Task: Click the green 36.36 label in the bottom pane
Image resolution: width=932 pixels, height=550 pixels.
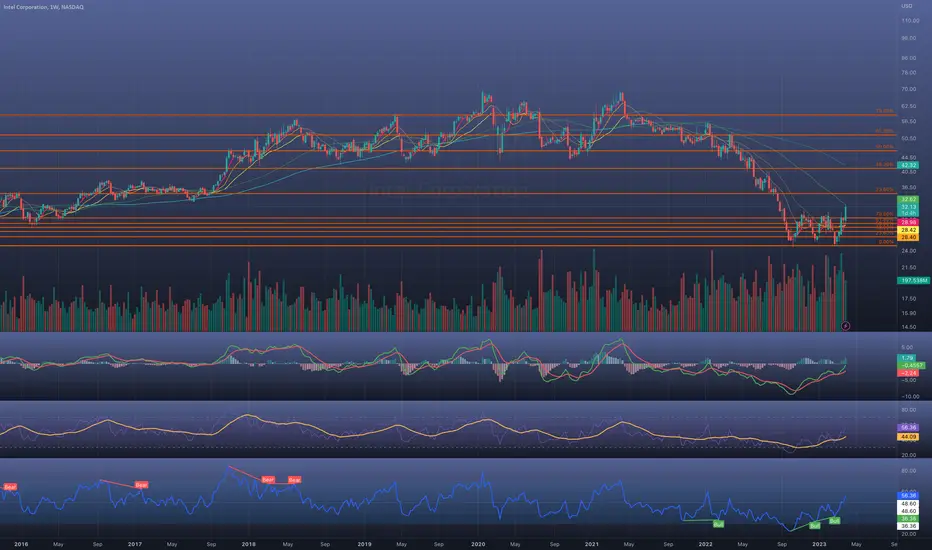Action: pos(908,519)
